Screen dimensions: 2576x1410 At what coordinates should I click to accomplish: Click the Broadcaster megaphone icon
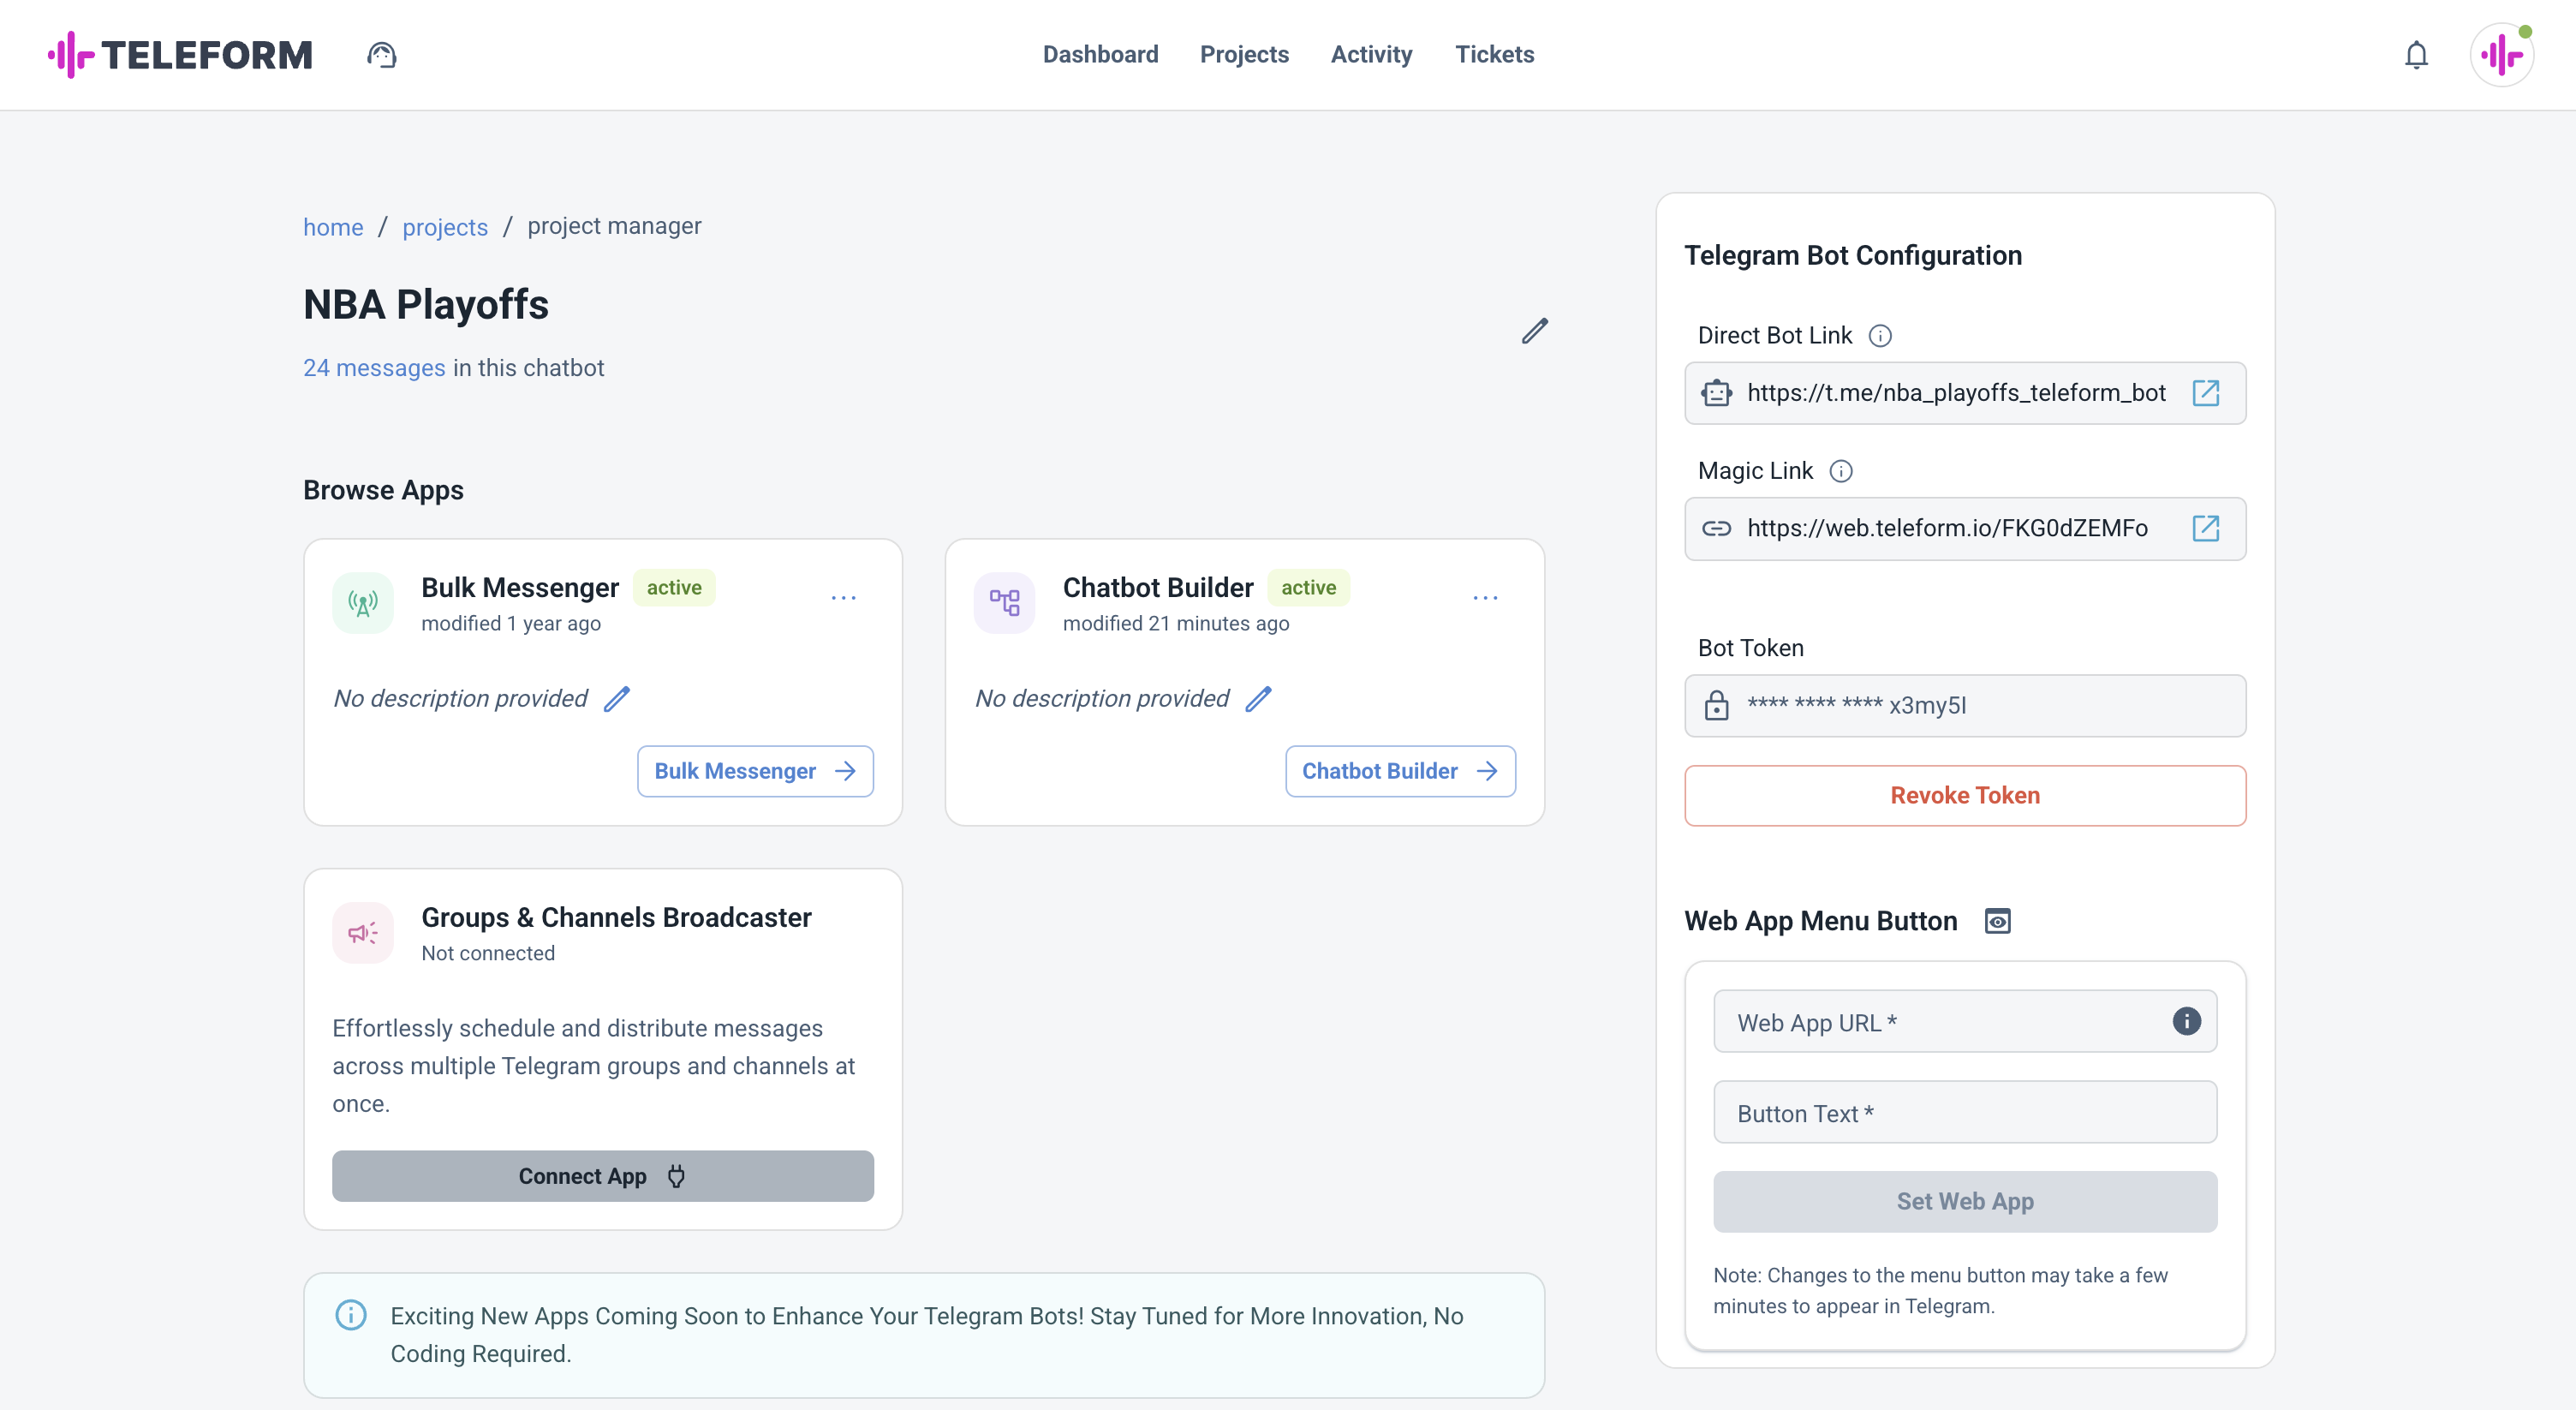click(363, 933)
